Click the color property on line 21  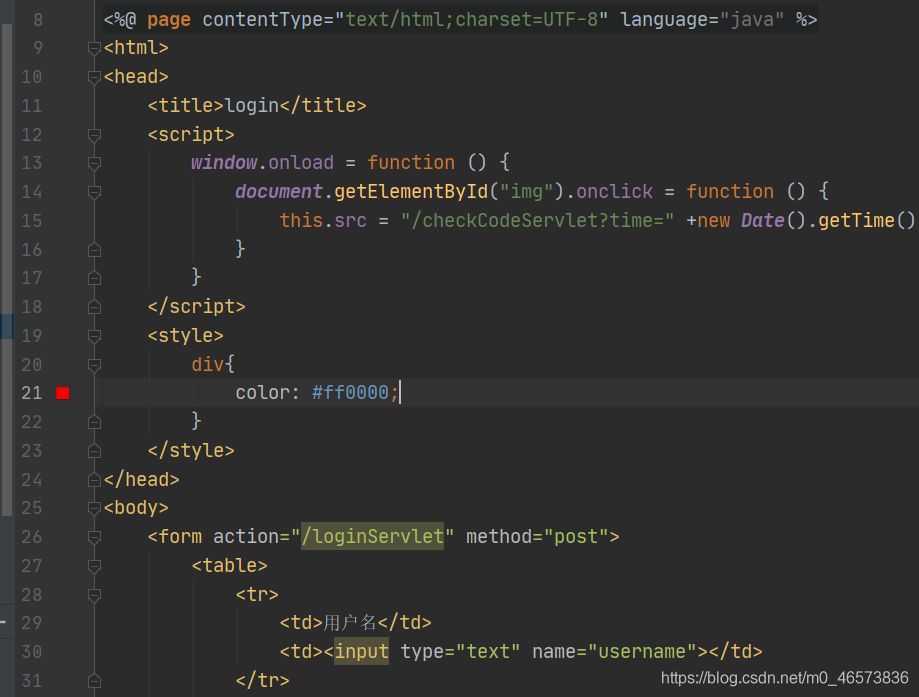coord(263,392)
